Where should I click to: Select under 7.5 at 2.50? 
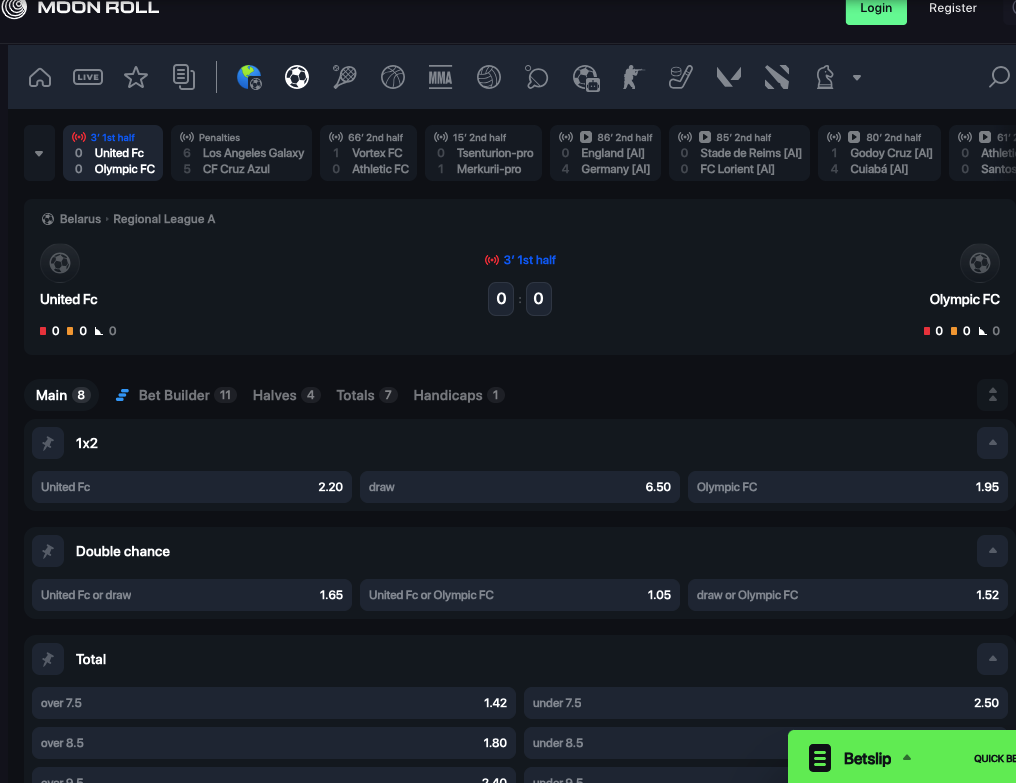[766, 703]
